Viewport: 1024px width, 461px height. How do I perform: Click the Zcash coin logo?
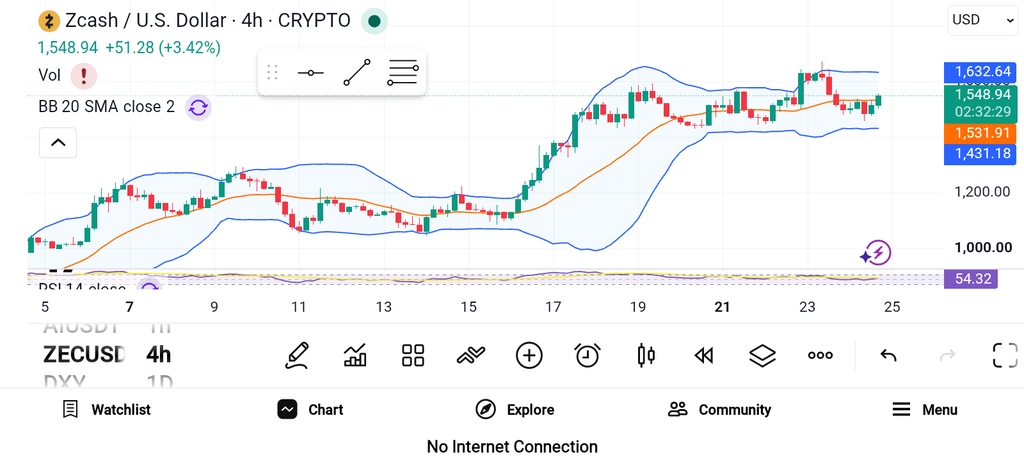pyautogui.click(x=49, y=21)
